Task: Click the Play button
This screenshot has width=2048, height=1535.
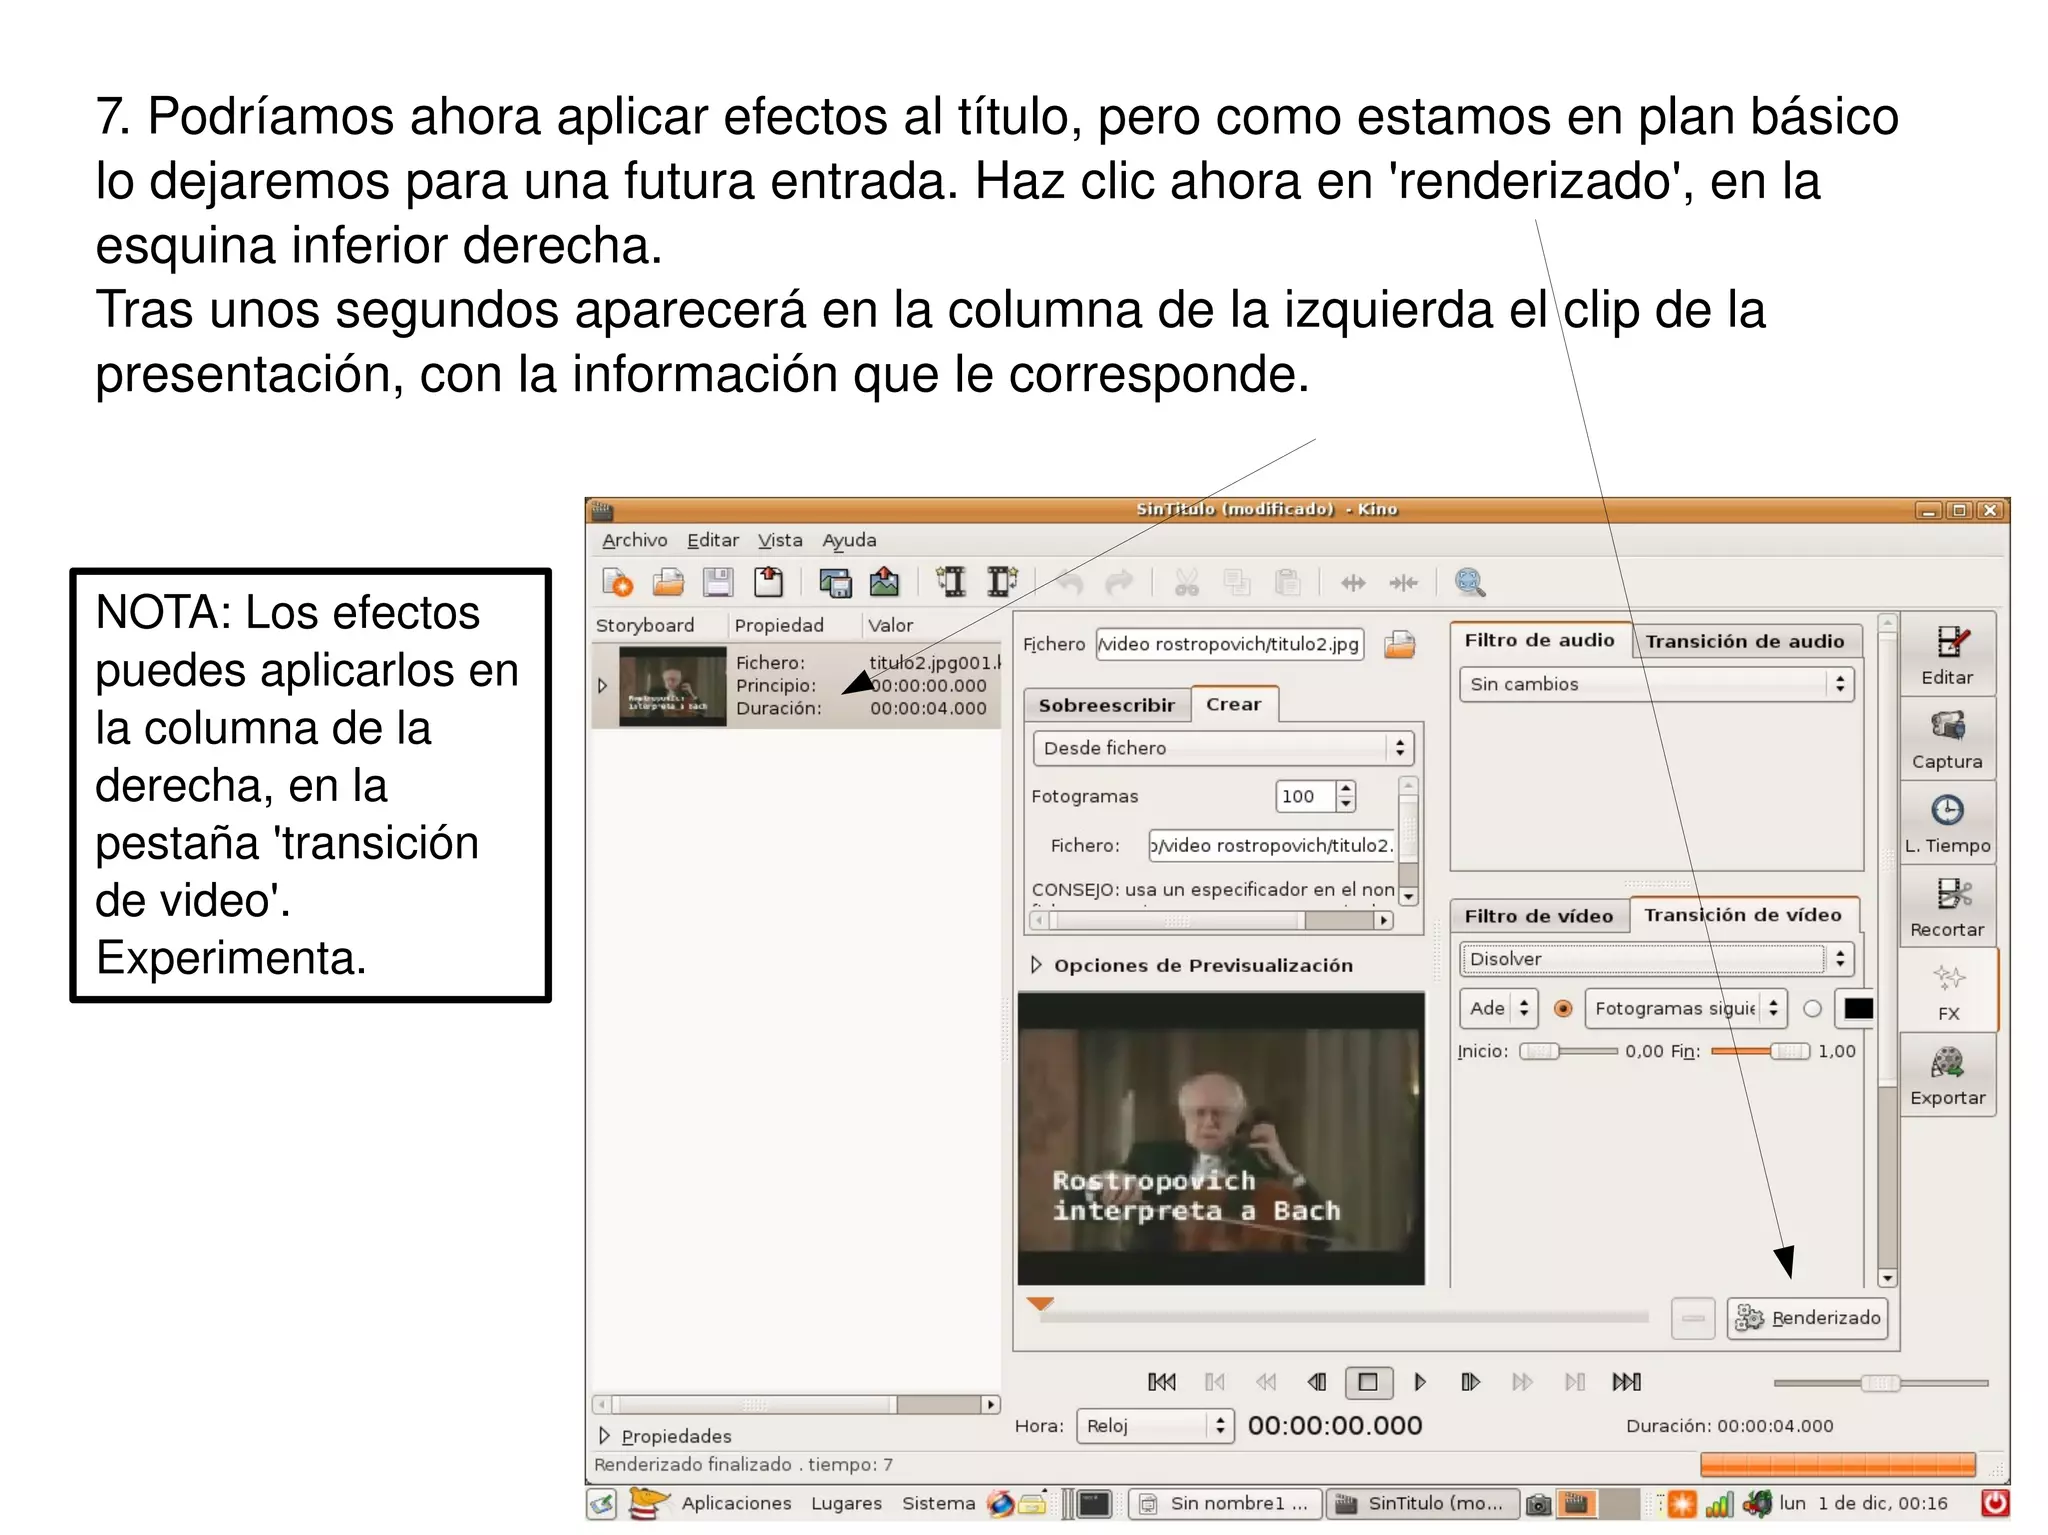Action: coord(1420,1382)
